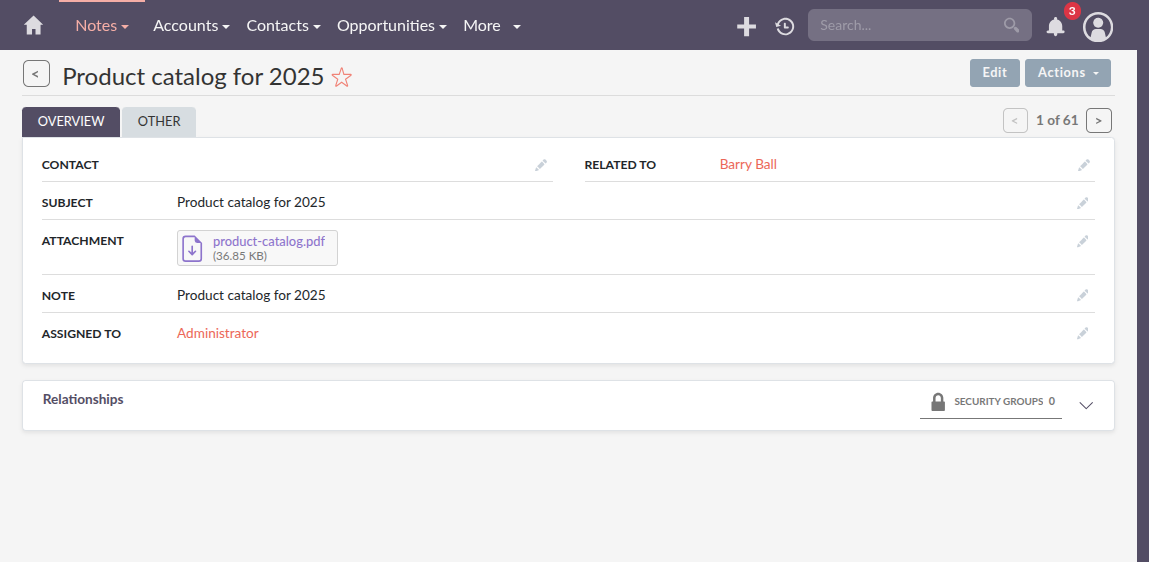The width and height of the screenshot is (1149, 562).
Task: Open notifications bell icon
Action: [x=1055, y=27]
